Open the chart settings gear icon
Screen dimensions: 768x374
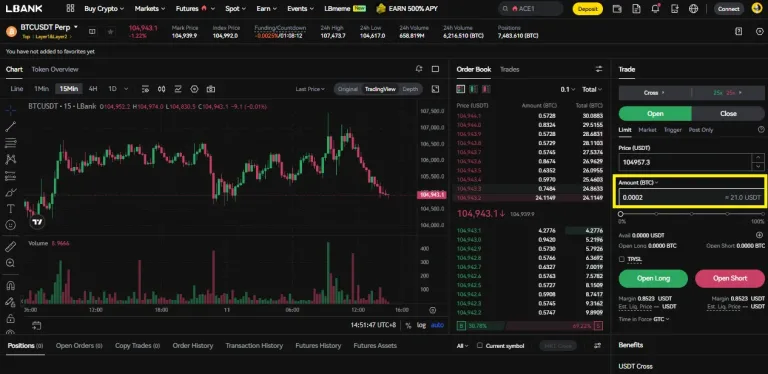194,89
